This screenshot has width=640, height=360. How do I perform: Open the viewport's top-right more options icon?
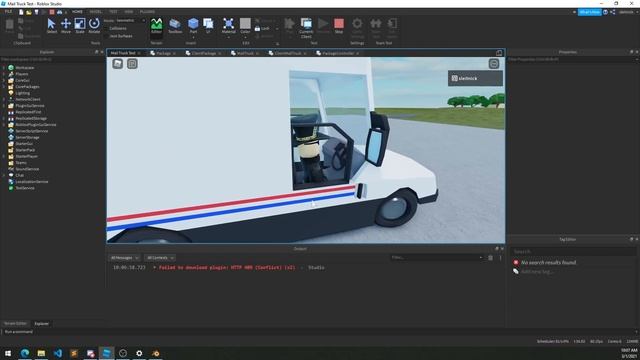(494, 64)
